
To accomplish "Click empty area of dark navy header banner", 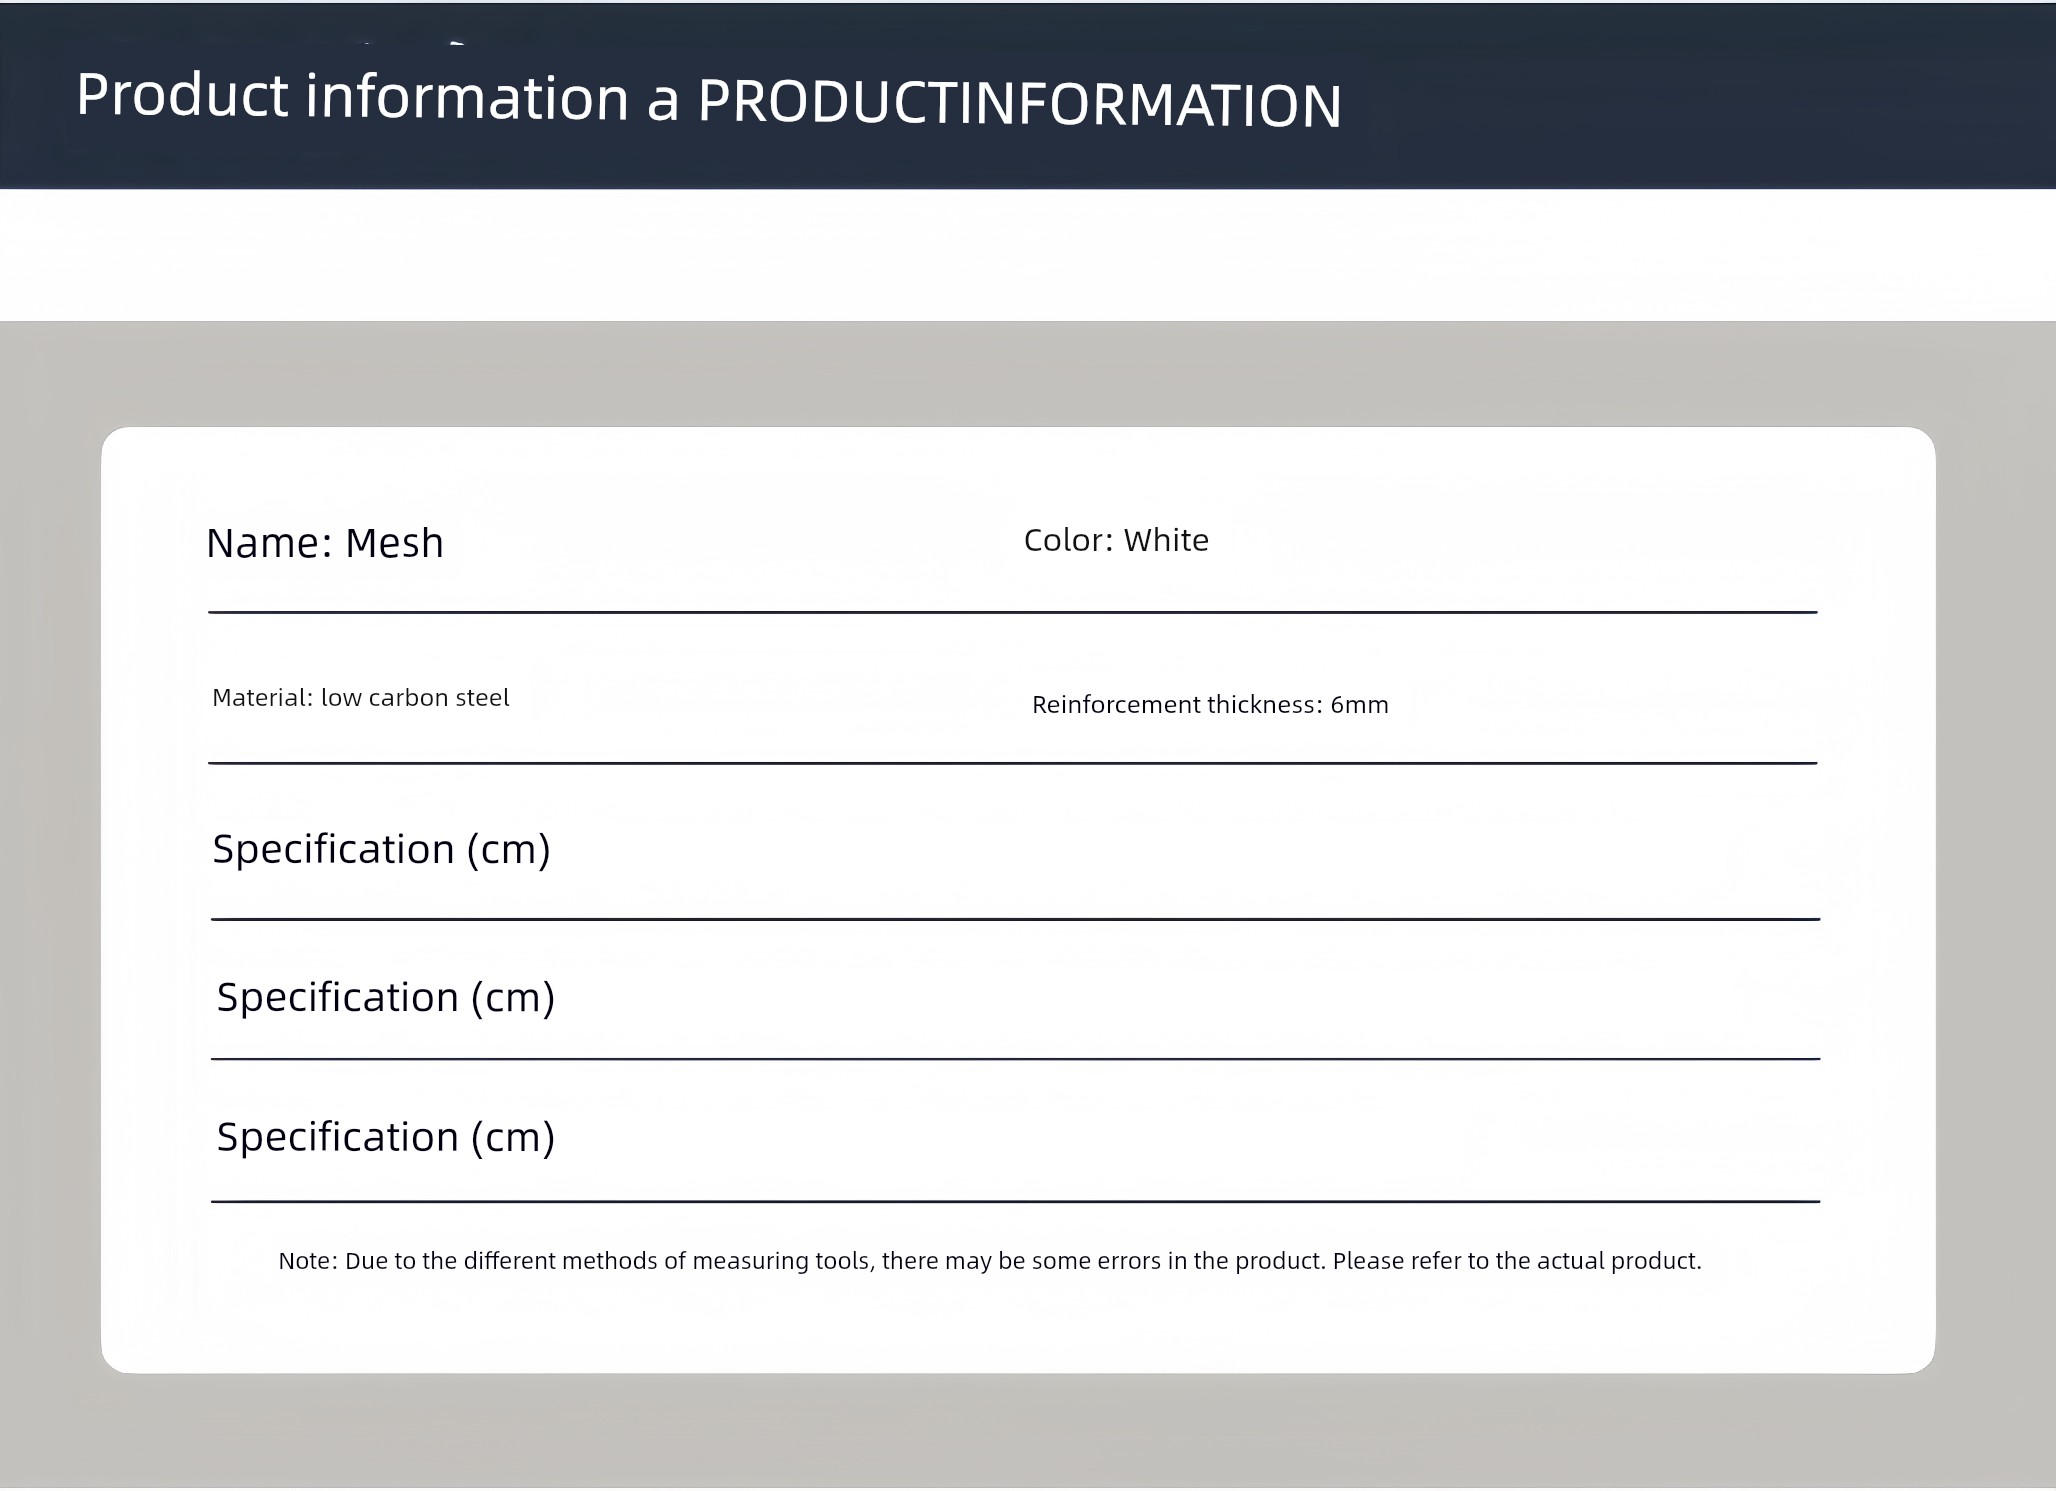I will pyautogui.click(x=1700, y=100).
